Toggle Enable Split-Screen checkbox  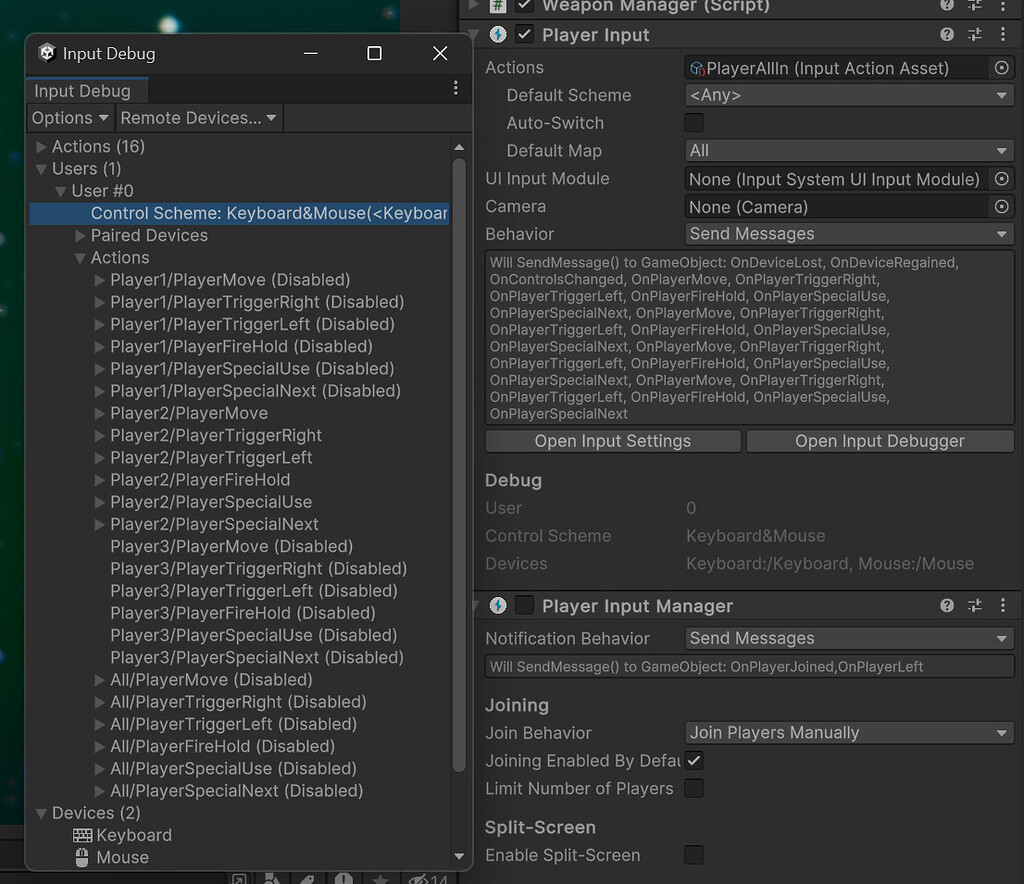click(x=694, y=855)
